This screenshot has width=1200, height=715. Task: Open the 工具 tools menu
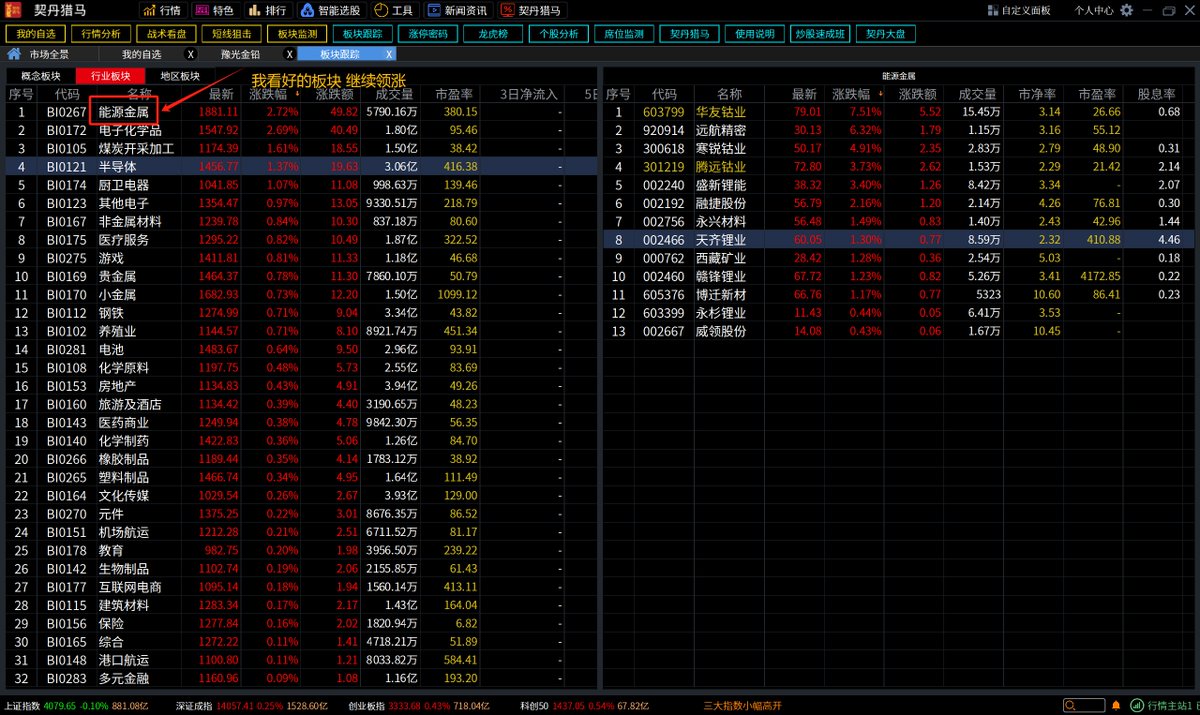pos(394,11)
